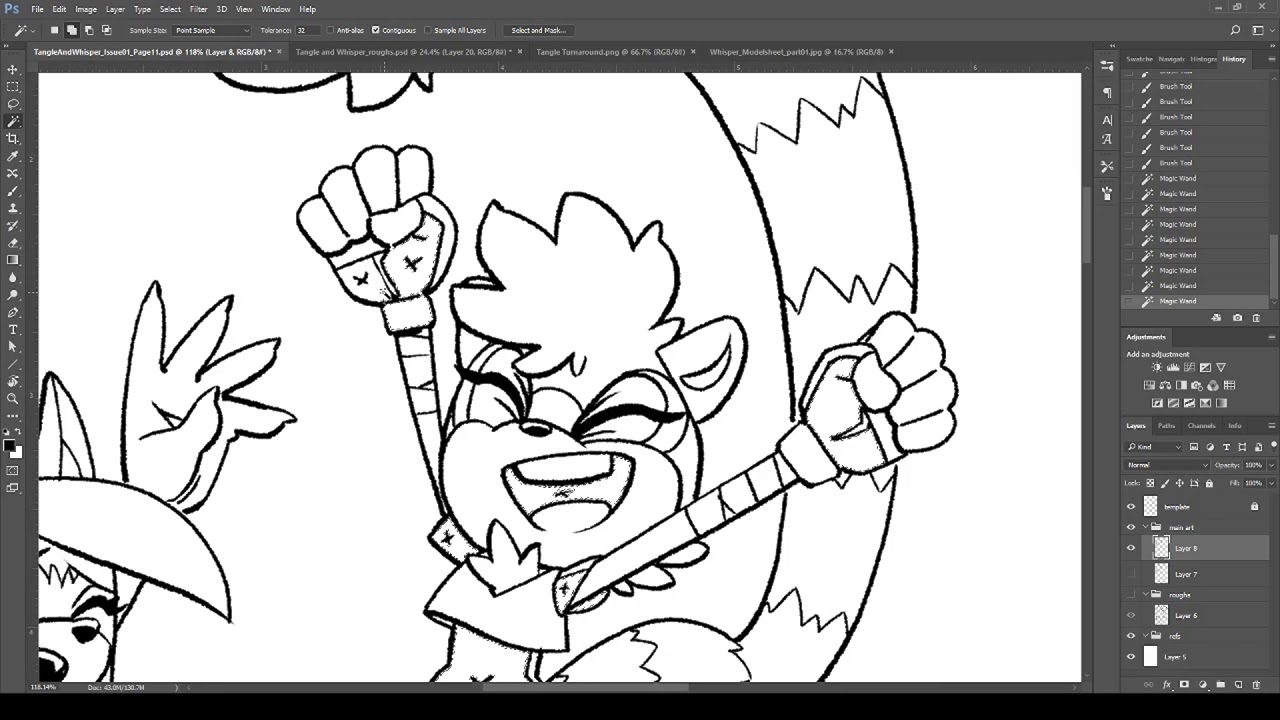Add a Brightness/Contrast adjustment

pyautogui.click(x=1157, y=368)
